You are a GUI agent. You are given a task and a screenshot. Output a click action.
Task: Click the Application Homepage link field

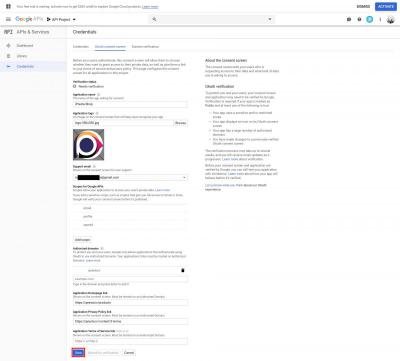130,303
